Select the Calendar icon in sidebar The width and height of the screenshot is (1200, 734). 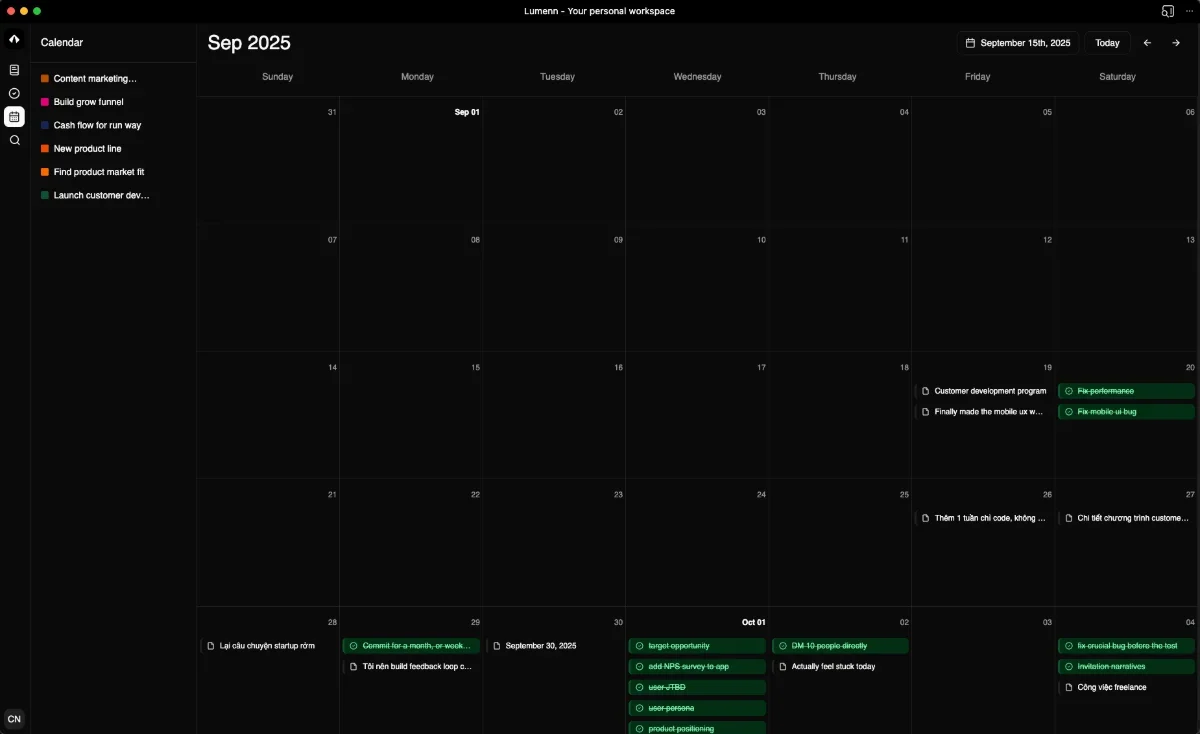(13, 117)
